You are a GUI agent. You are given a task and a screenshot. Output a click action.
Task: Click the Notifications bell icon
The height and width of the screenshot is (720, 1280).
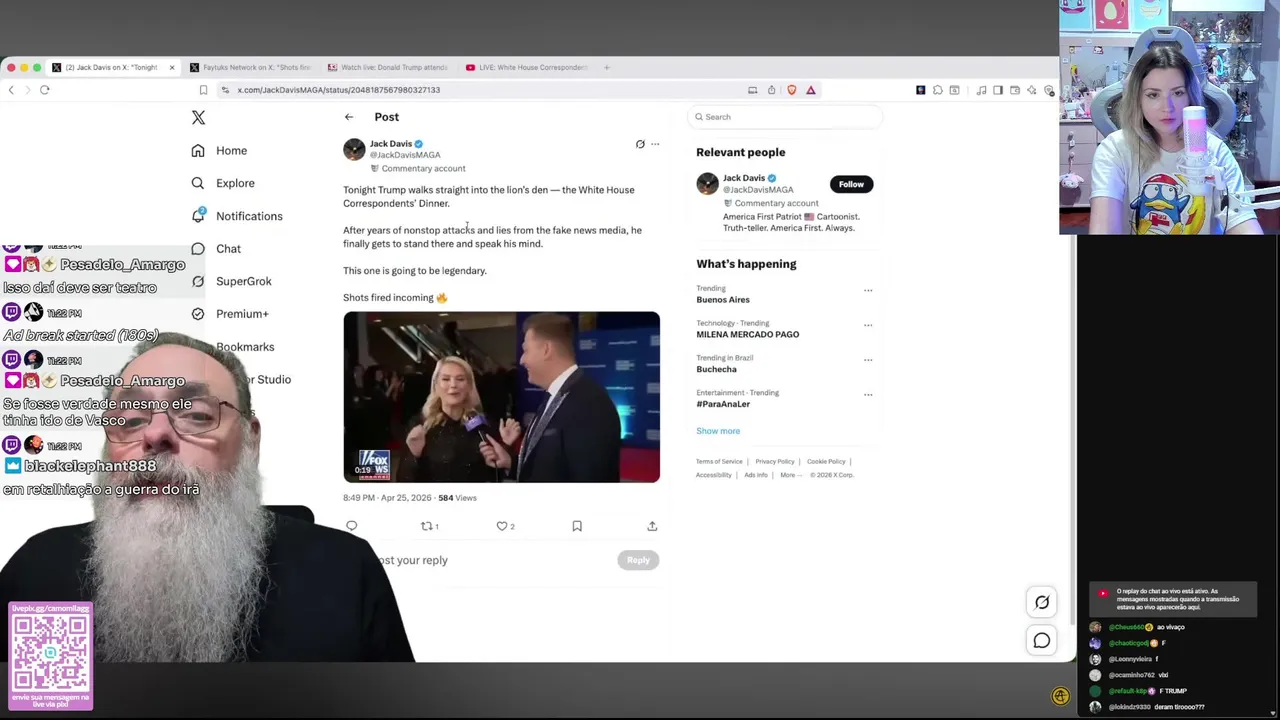pyautogui.click(x=198, y=216)
